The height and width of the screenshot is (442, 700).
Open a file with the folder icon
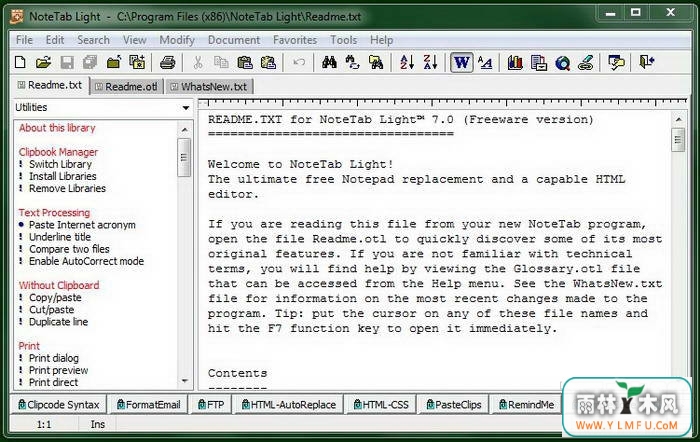(43, 62)
